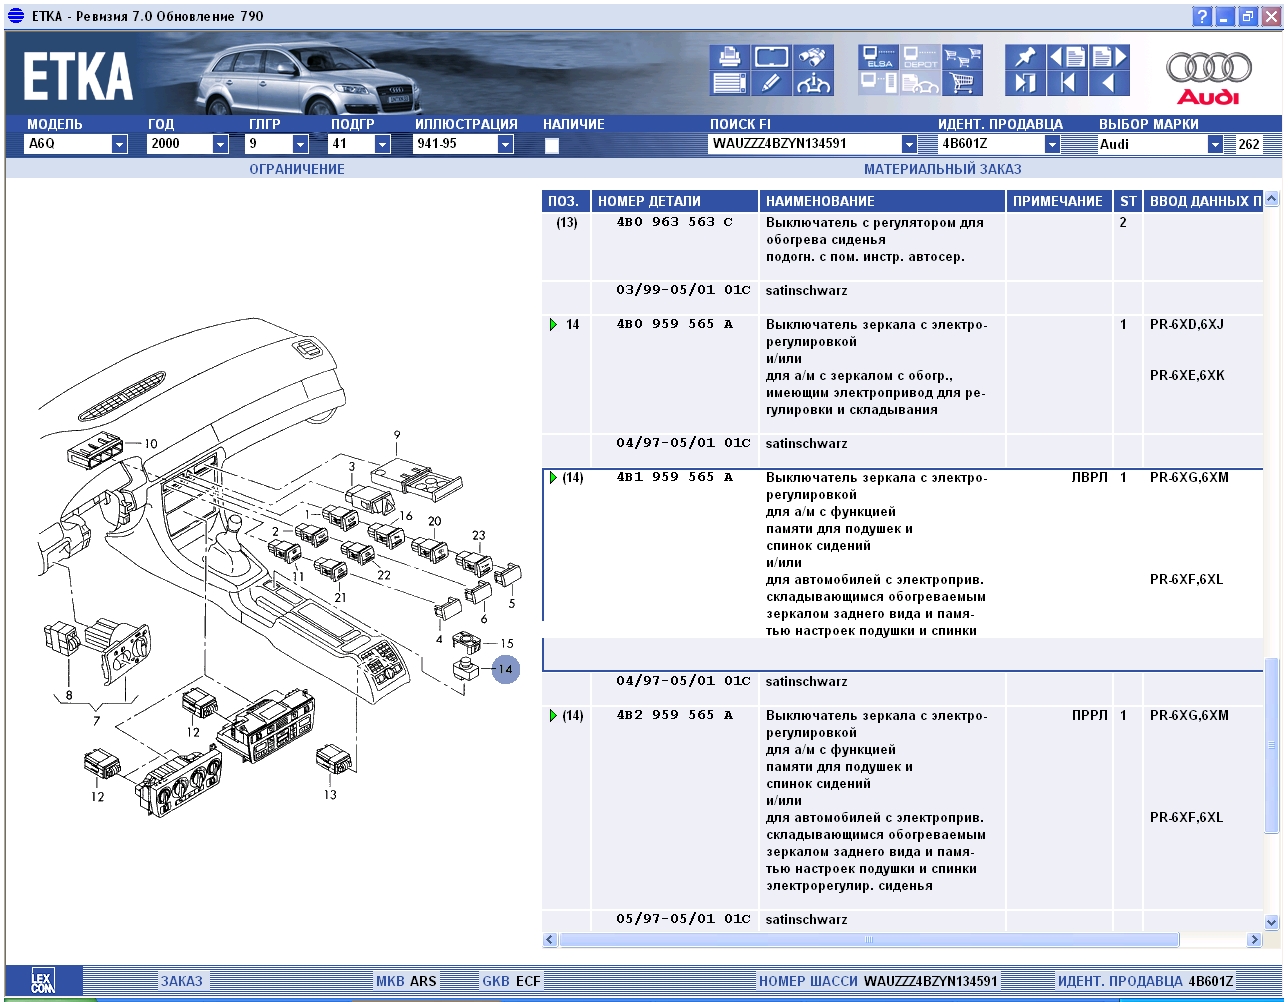This screenshot has width=1288, height=1002.
Task: Click the ЗАКАЗ button in status bar
Action: coord(181,981)
